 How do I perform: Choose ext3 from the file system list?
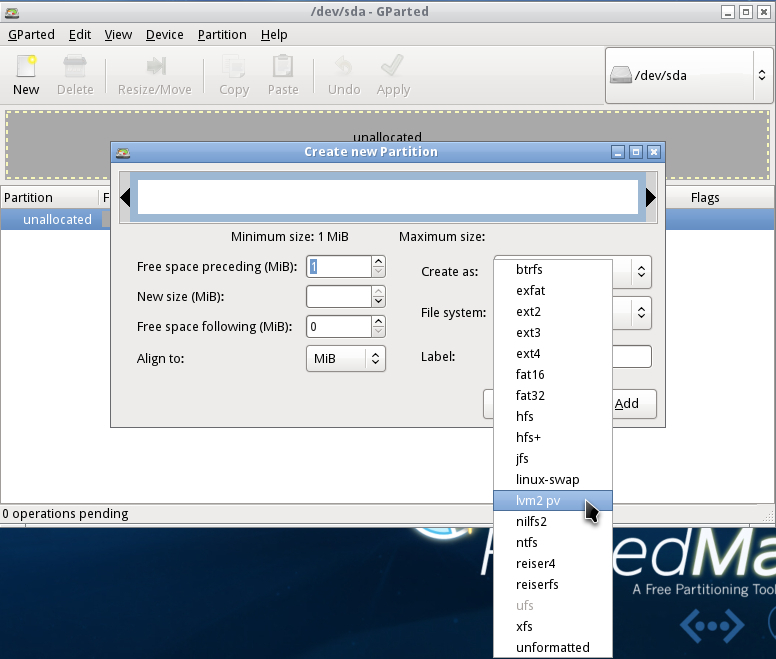(553, 332)
